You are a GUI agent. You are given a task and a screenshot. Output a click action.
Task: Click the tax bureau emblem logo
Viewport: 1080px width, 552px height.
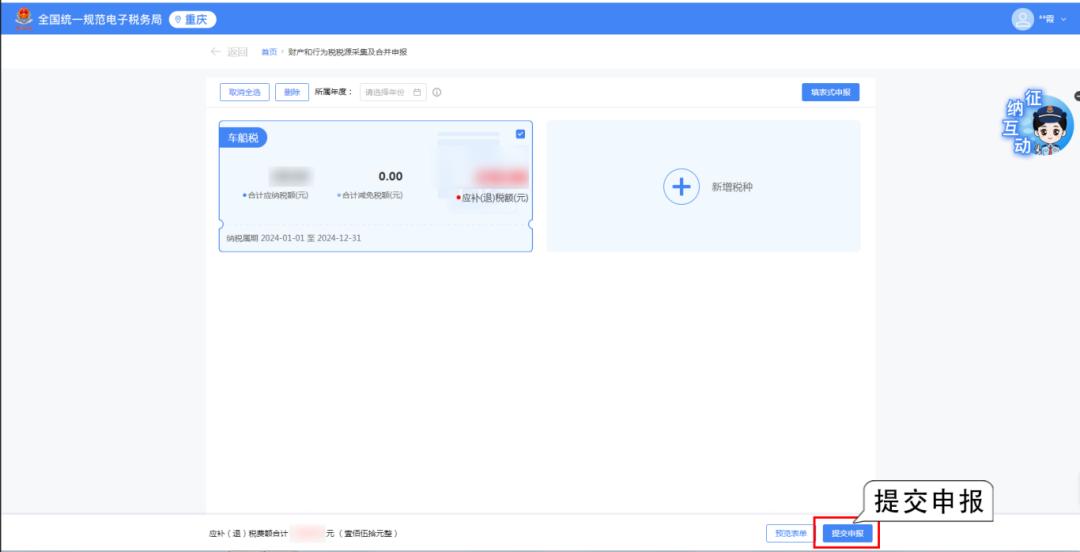pos(23,18)
